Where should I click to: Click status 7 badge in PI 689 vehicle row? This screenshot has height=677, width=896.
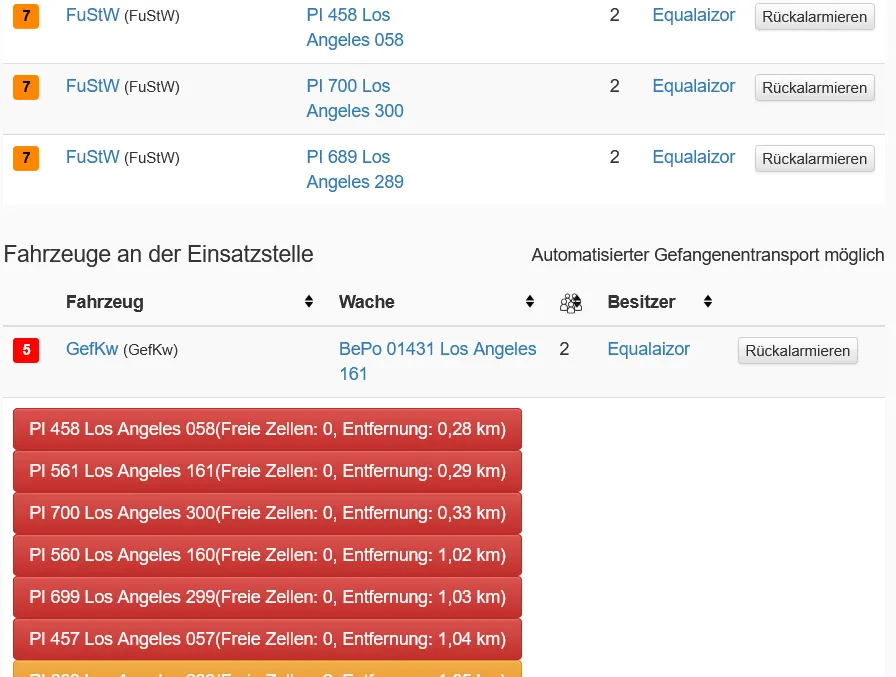[x=25, y=158]
